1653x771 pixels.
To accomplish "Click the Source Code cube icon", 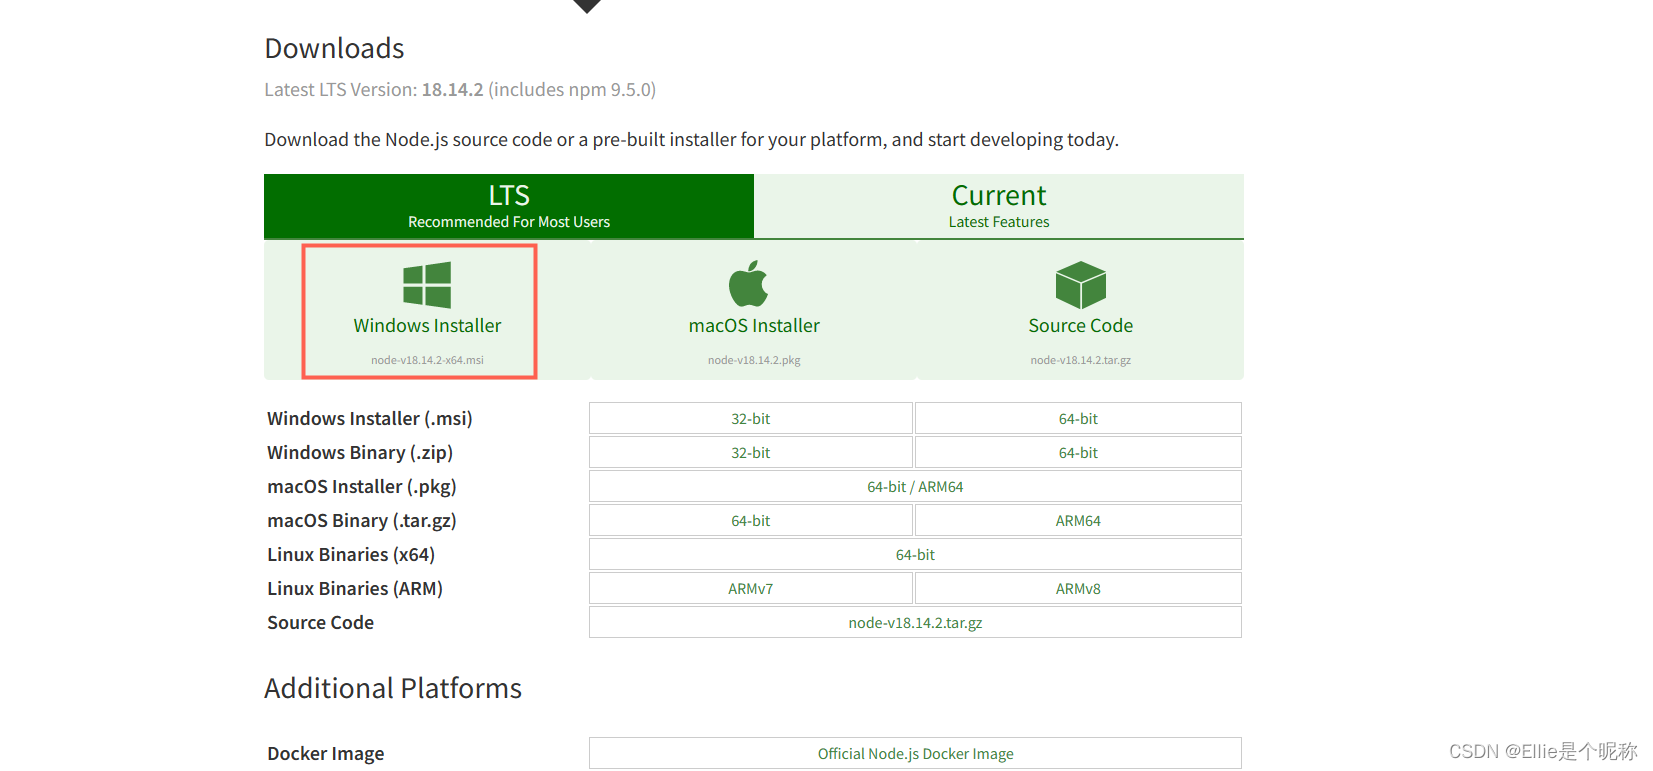I will 1081,285.
